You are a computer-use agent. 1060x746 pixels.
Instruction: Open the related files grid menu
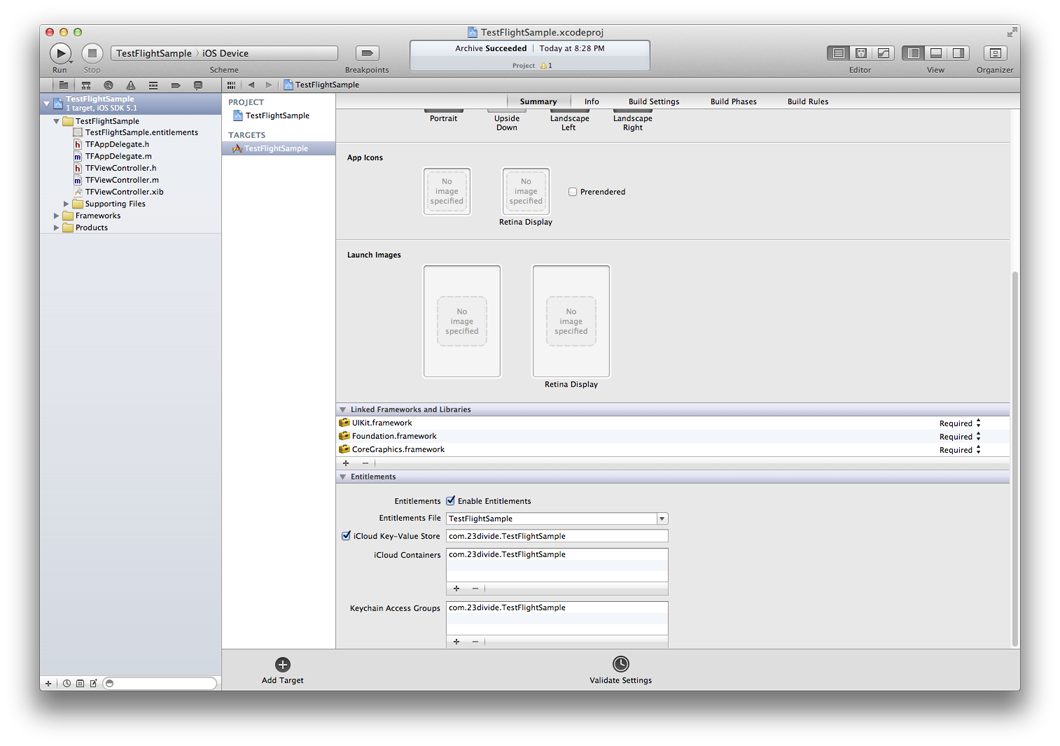231,85
